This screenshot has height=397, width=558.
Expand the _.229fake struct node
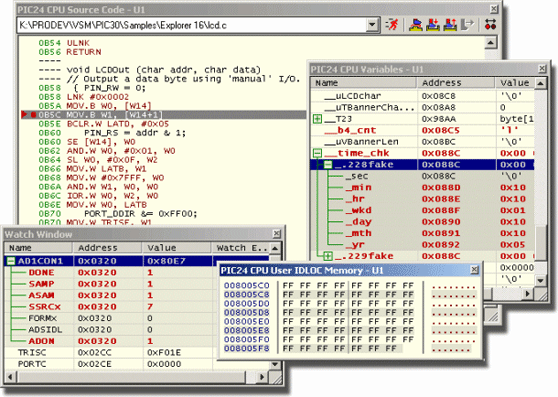(328, 256)
